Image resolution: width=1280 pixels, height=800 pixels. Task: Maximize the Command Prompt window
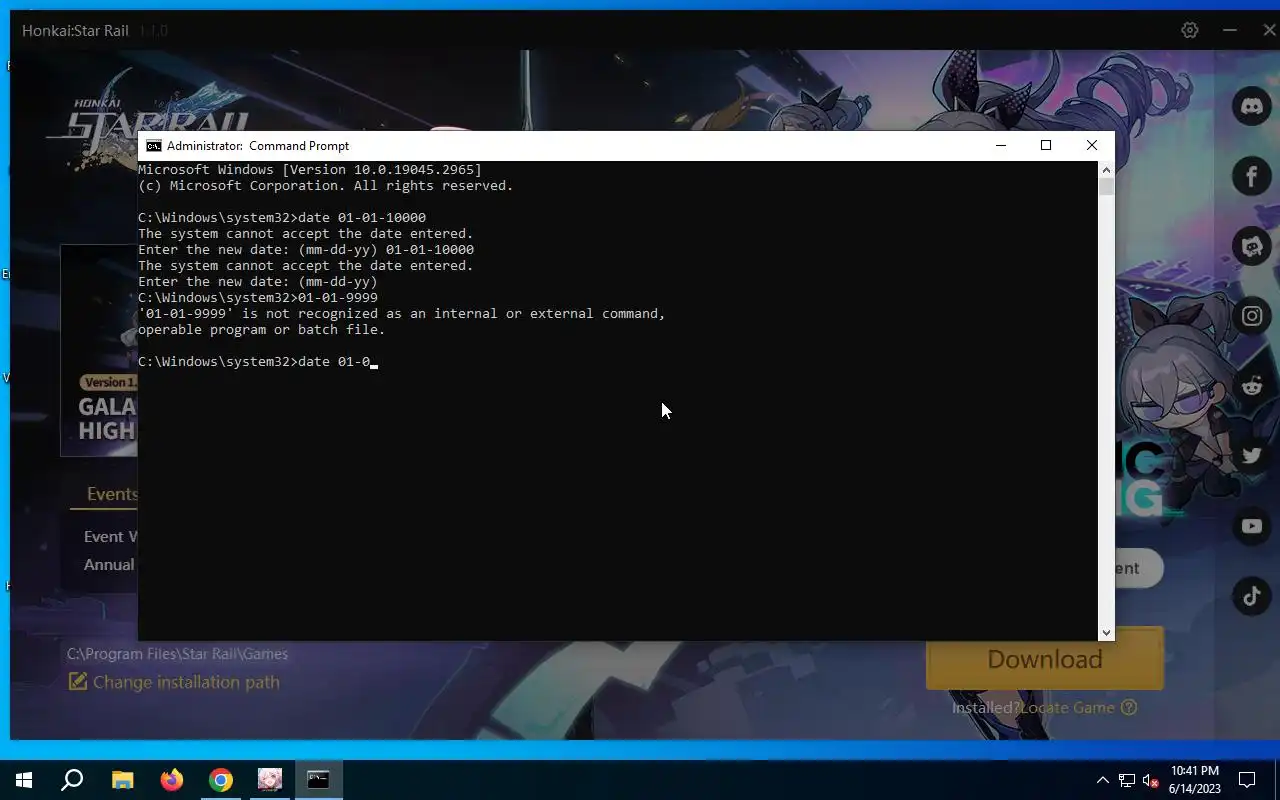pos(1046,146)
